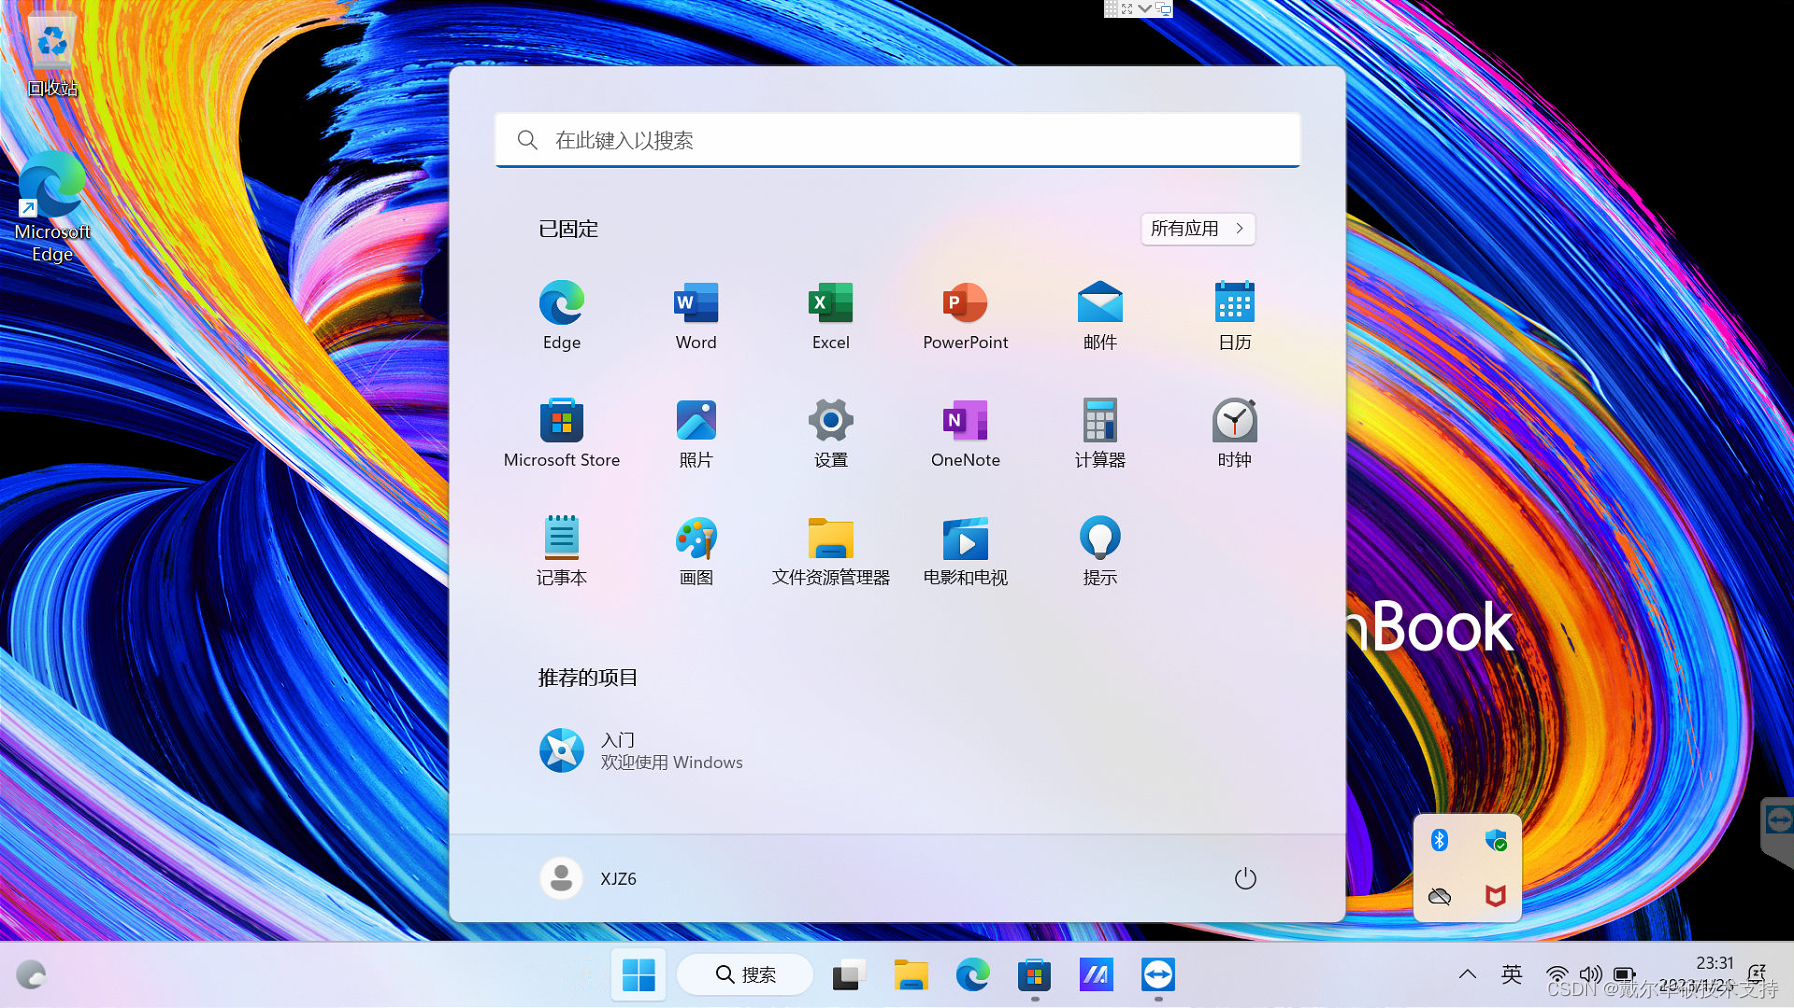
Task: Click the Bluetooth icon in tray overflow
Action: [x=1439, y=840]
